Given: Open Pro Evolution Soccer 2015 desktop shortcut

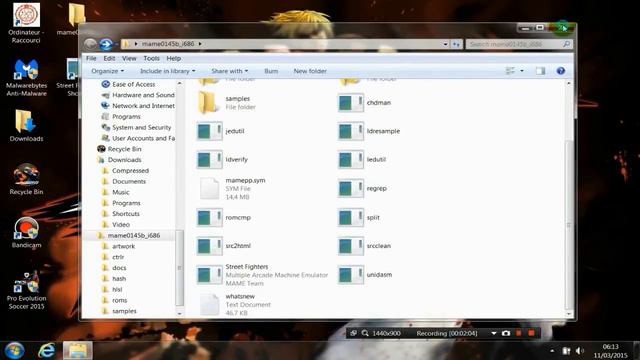Looking at the screenshot, I should click(x=27, y=291).
